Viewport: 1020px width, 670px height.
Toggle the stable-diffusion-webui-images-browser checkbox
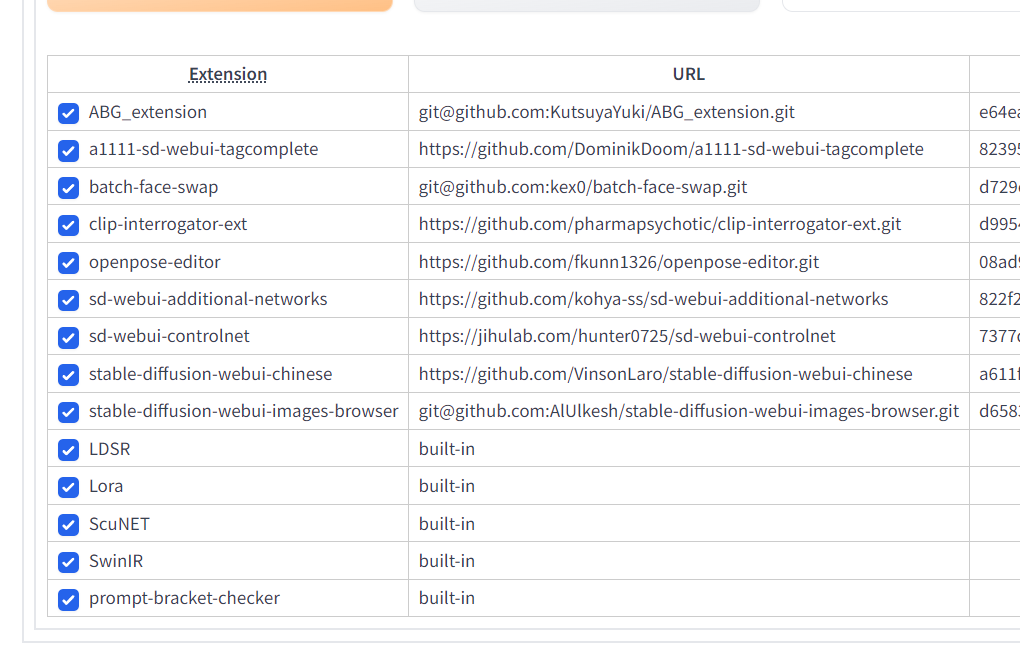pos(68,411)
